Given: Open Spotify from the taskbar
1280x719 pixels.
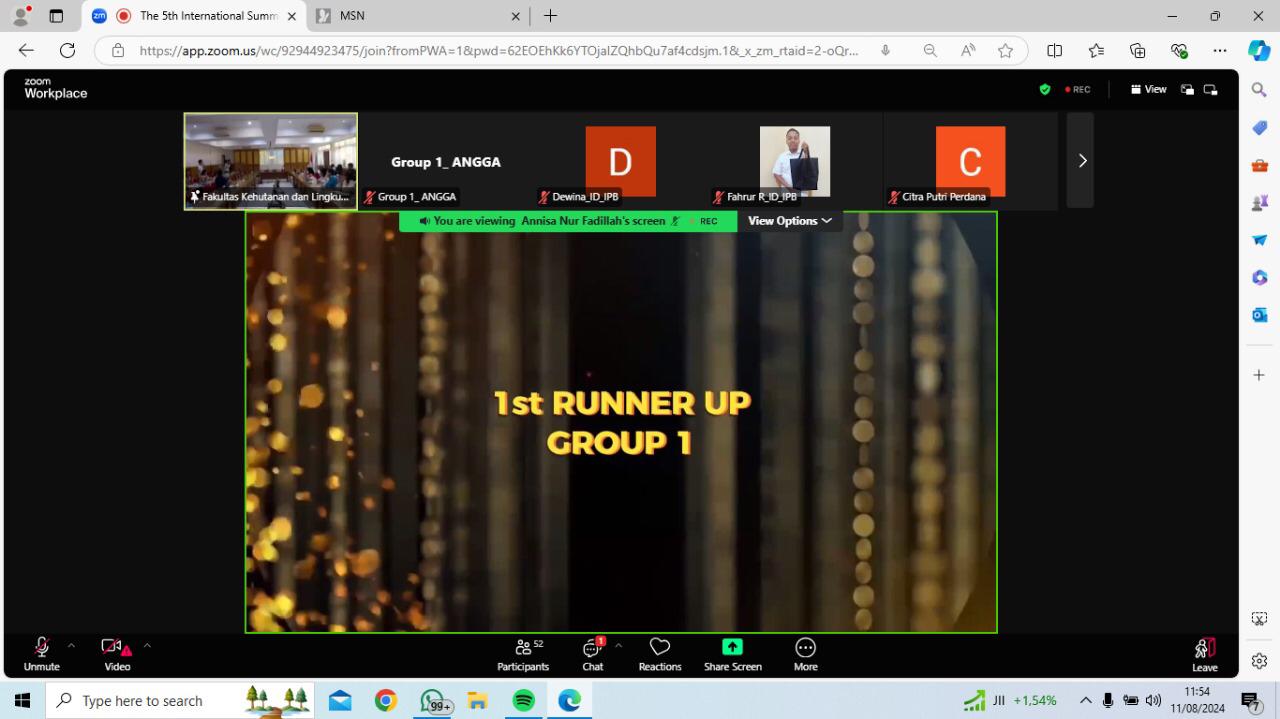Looking at the screenshot, I should [523, 701].
